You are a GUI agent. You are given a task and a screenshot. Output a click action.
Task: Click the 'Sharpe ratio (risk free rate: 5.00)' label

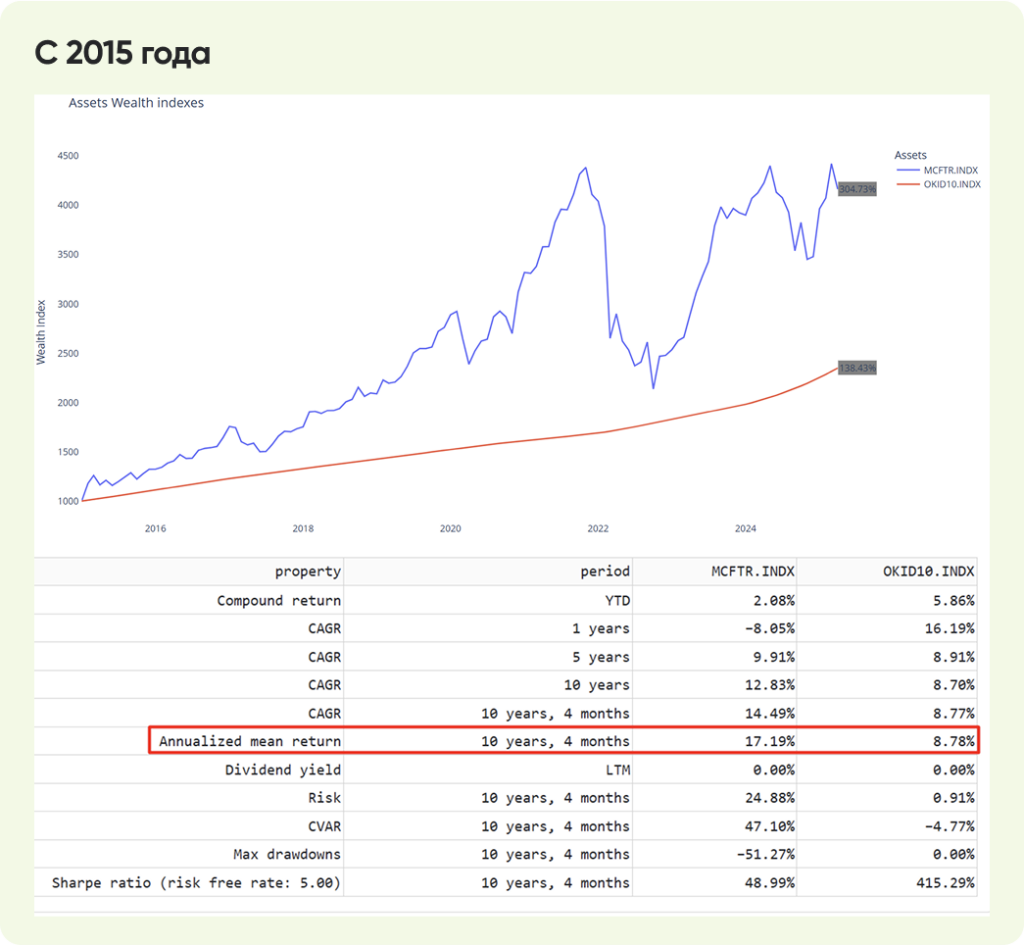197,883
